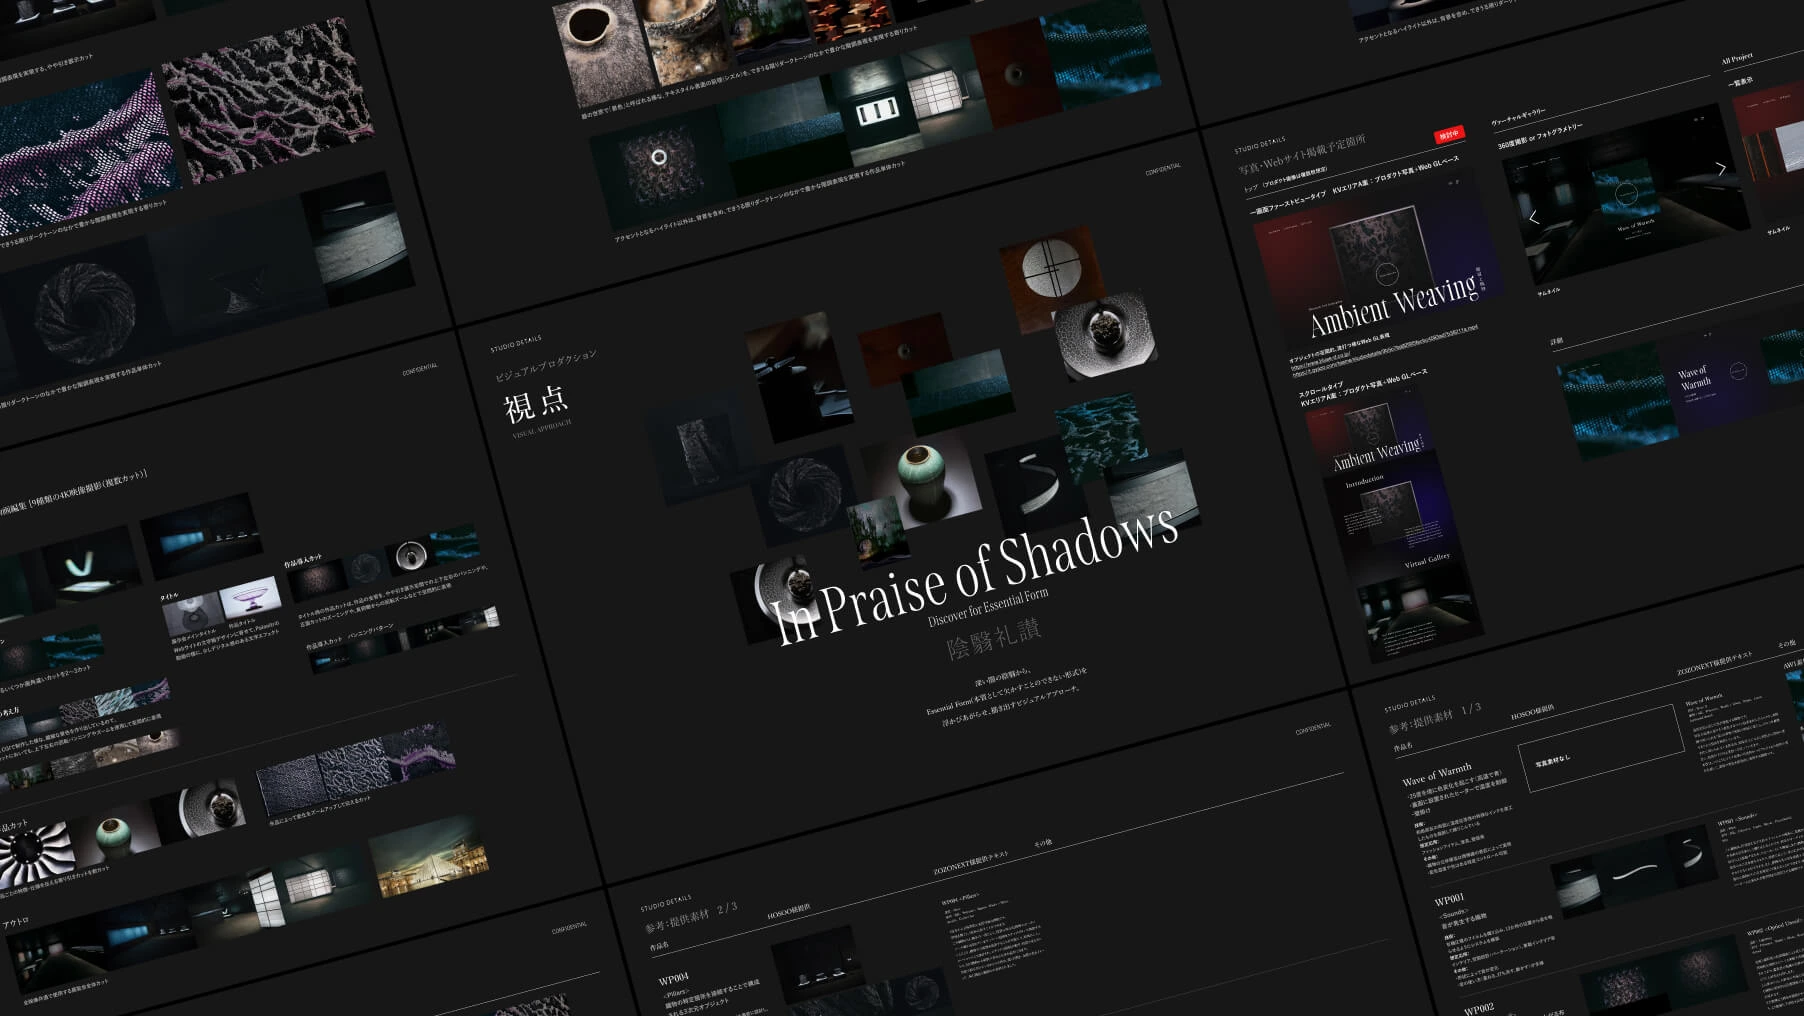The height and width of the screenshot is (1016, 1804).
Task: Click the 'Virtual Gallery' label in scroll mockup
Action: [1426, 560]
